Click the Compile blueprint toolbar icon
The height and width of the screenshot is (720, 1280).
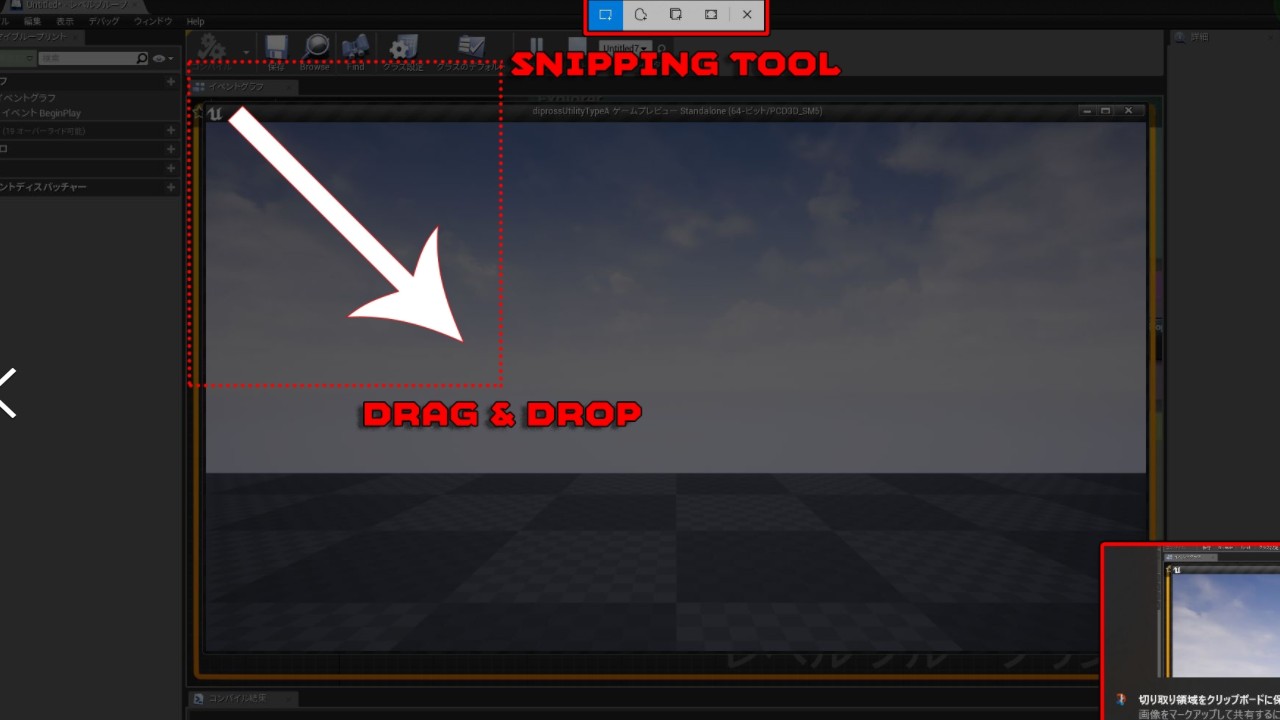[x=211, y=47]
